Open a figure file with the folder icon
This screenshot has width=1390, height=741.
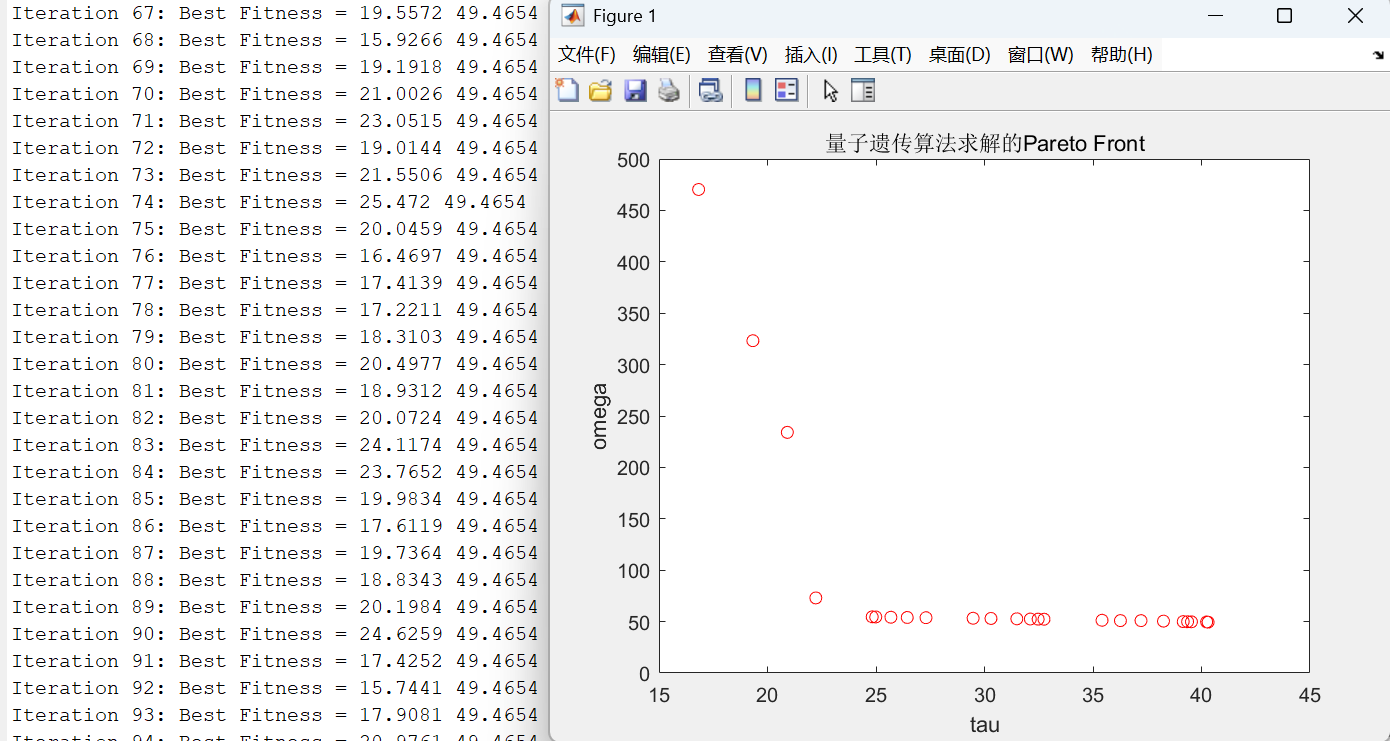600,91
